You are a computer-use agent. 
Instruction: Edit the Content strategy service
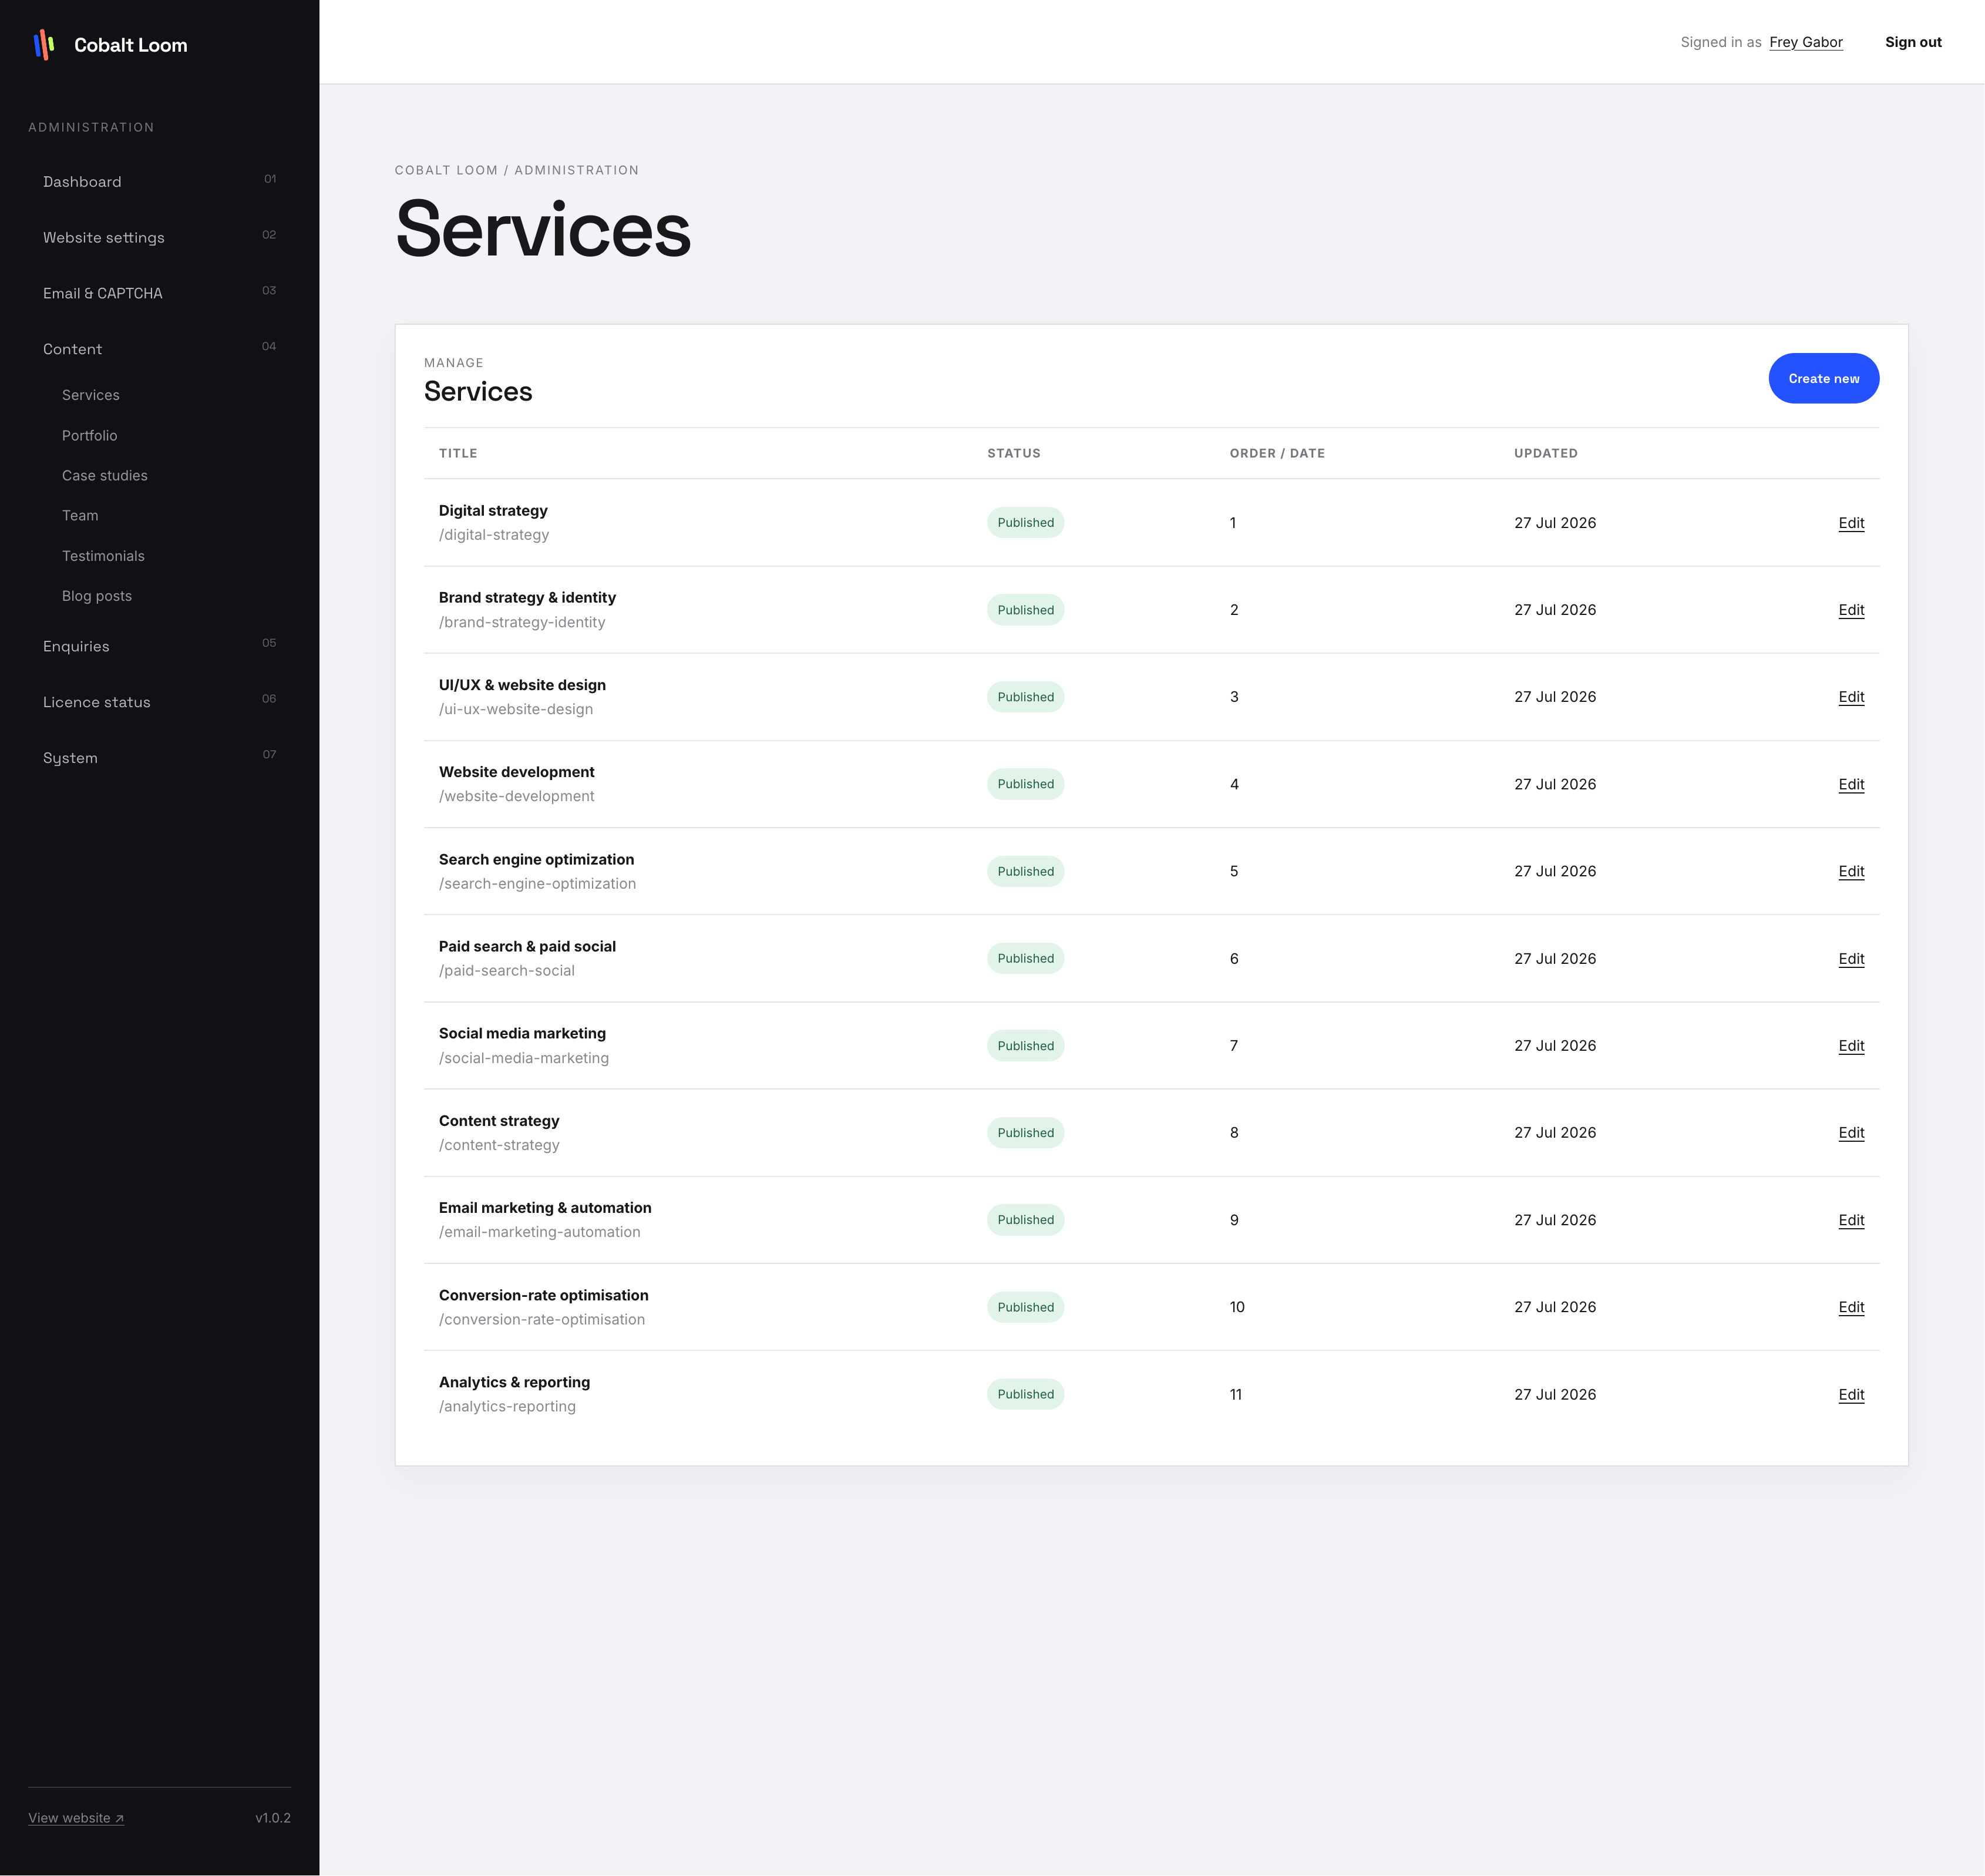pos(1851,1133)
